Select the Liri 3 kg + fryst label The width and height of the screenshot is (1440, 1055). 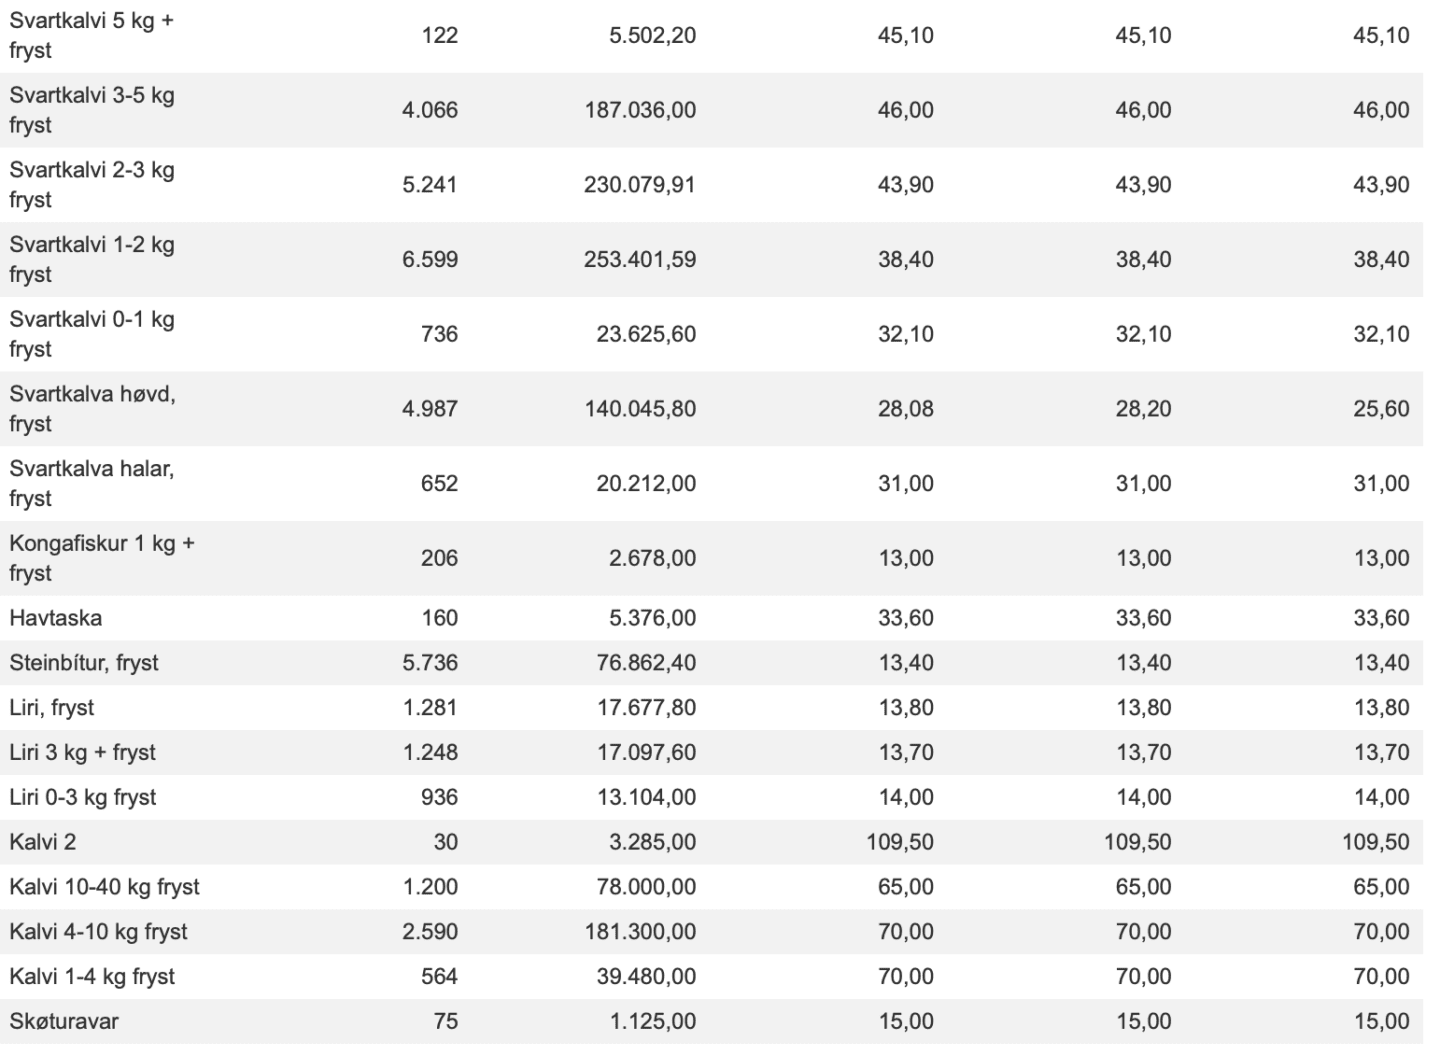[83, 753]
